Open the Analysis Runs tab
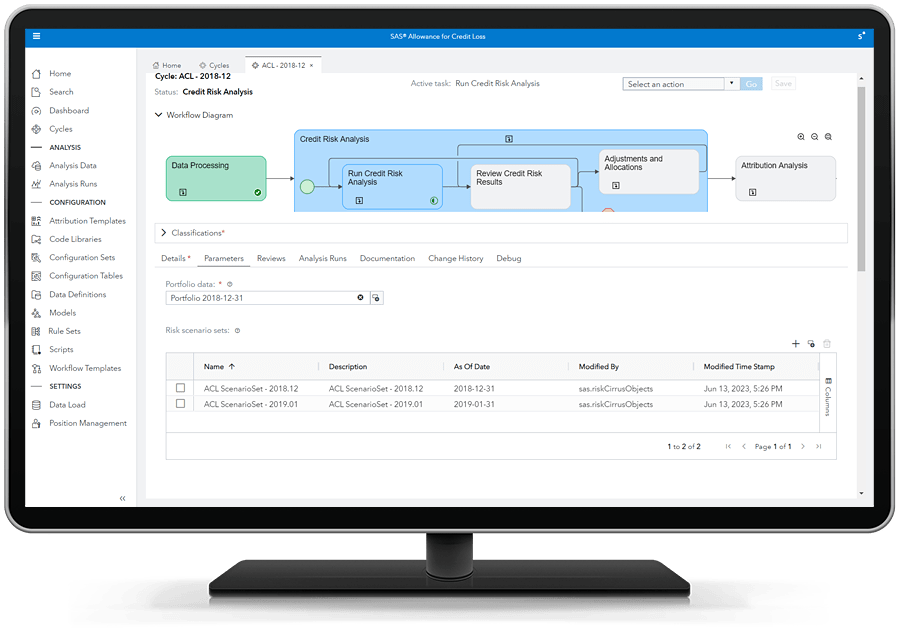Screen dimensions: 900x629 [x=323, y=258]
